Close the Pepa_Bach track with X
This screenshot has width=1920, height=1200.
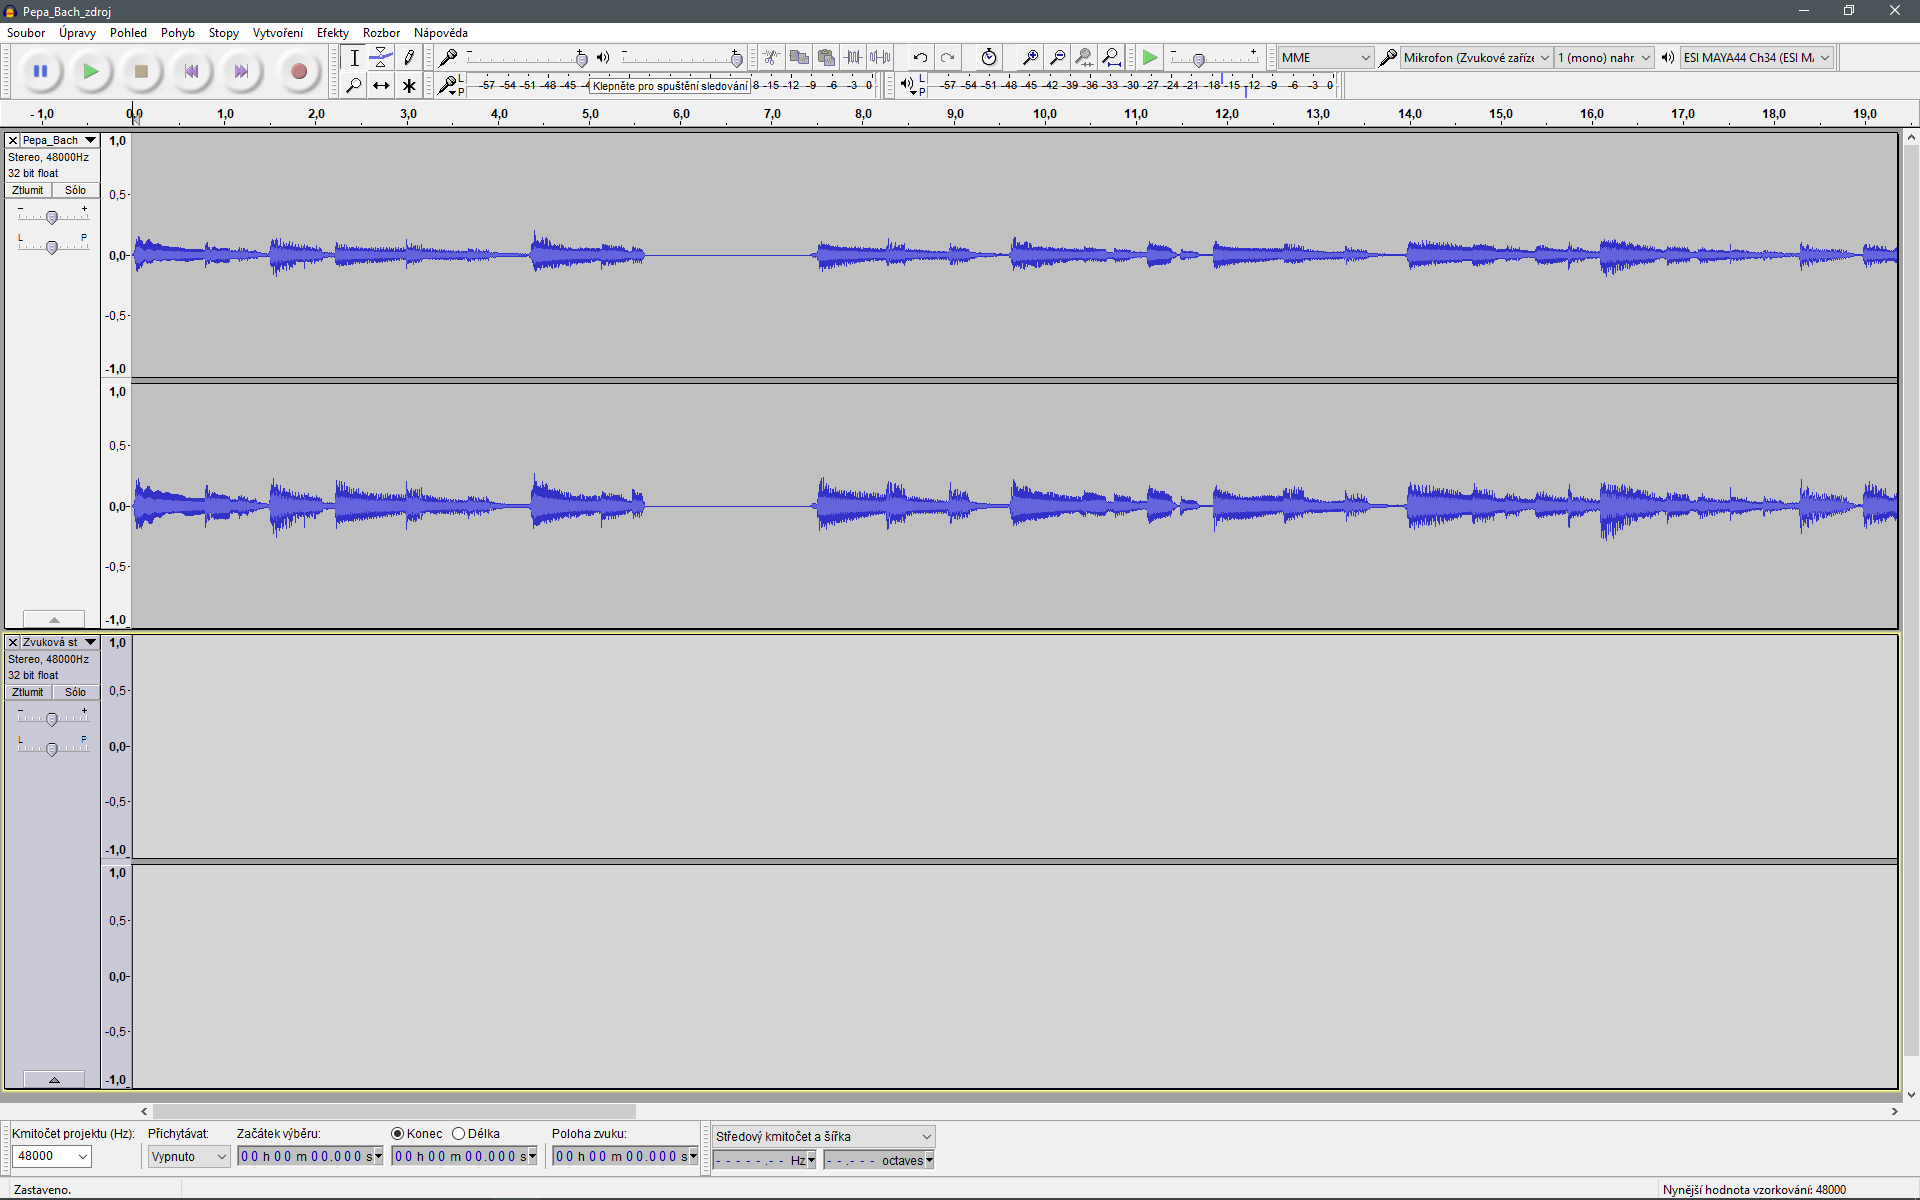pos(13,141)
